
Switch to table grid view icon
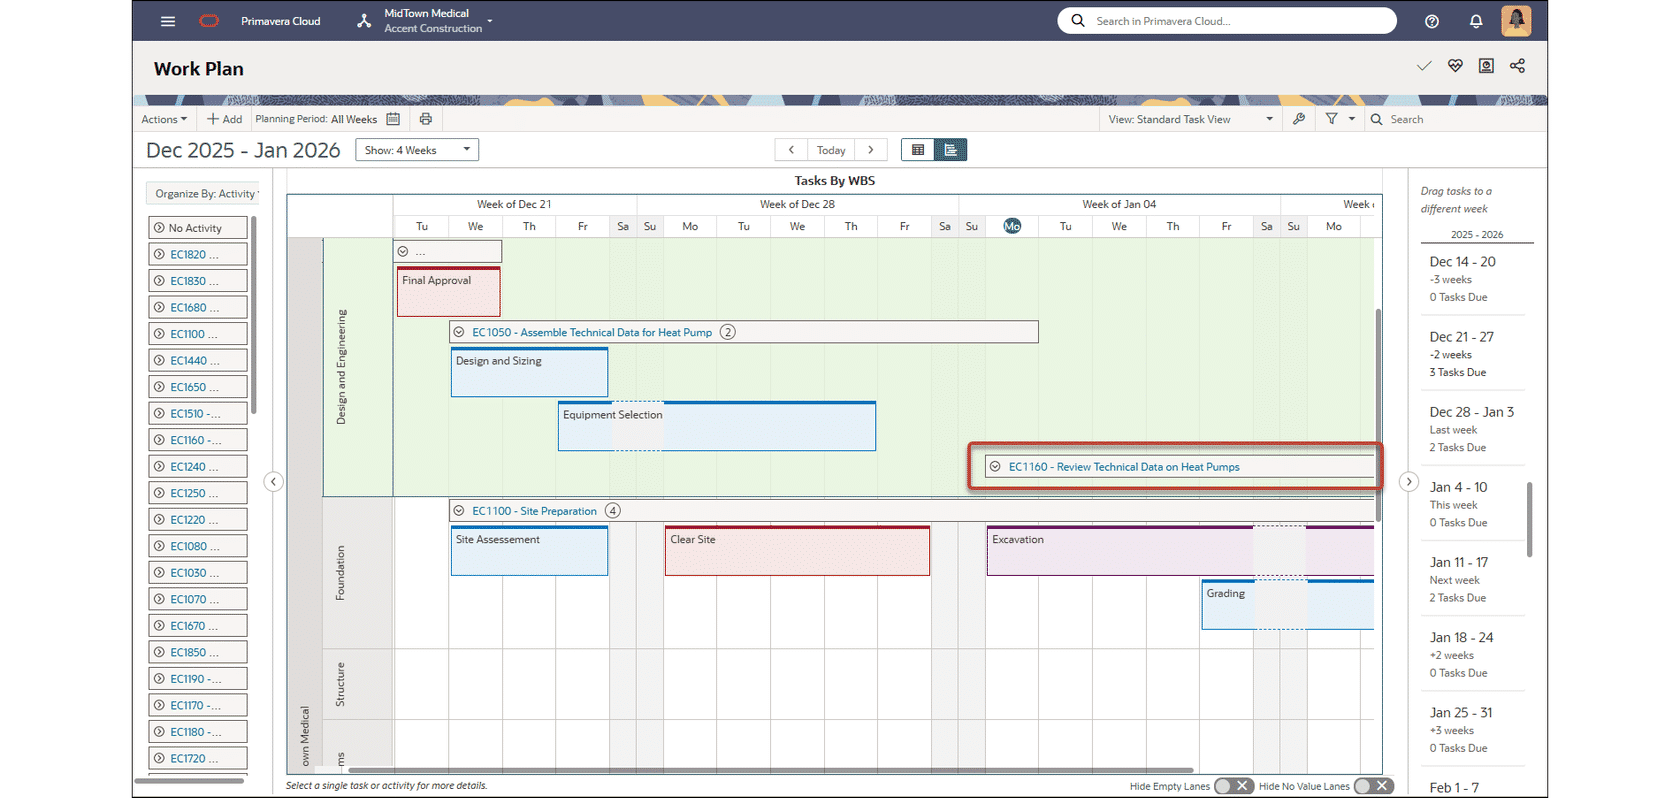[918, 150]
